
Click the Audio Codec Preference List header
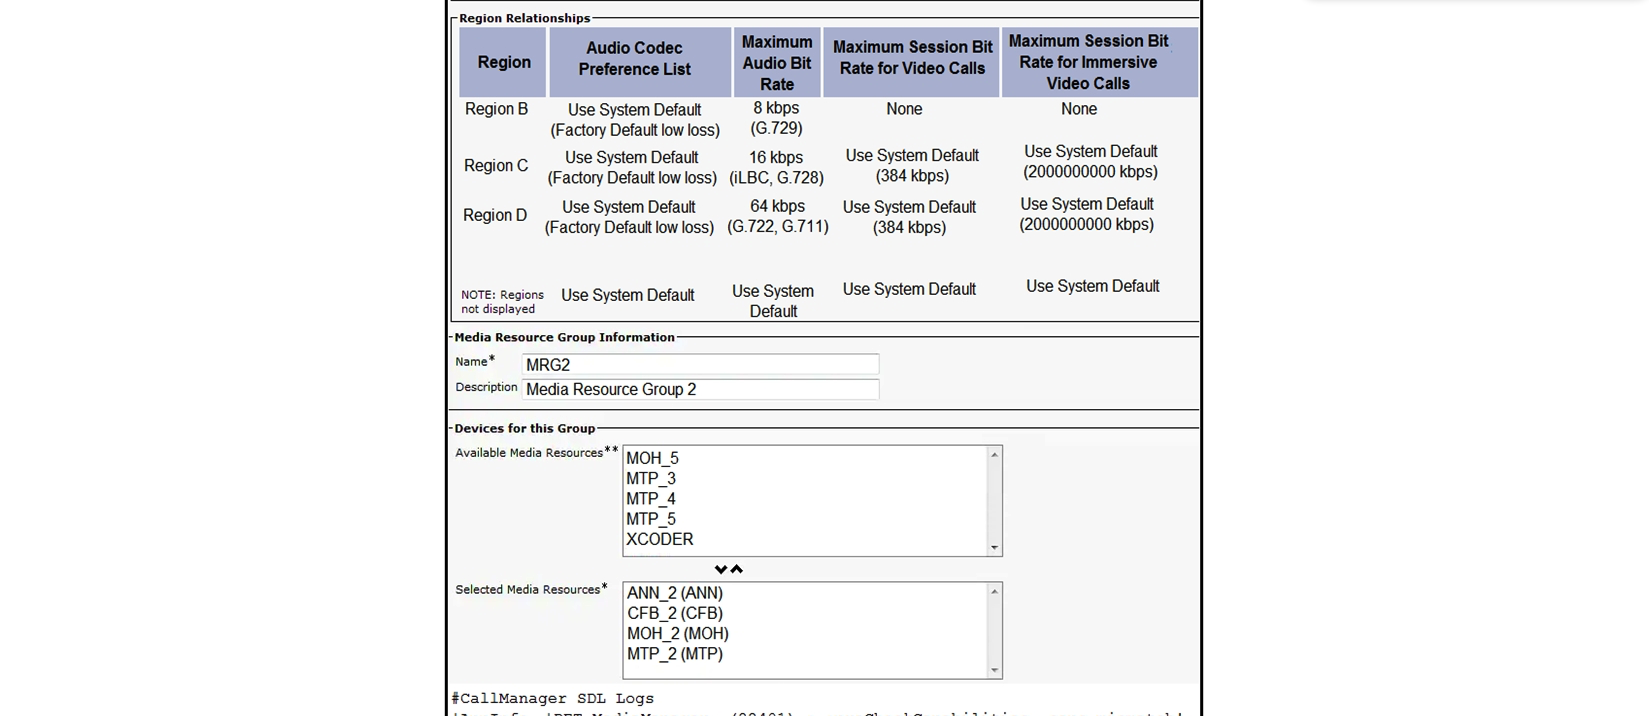640,62
